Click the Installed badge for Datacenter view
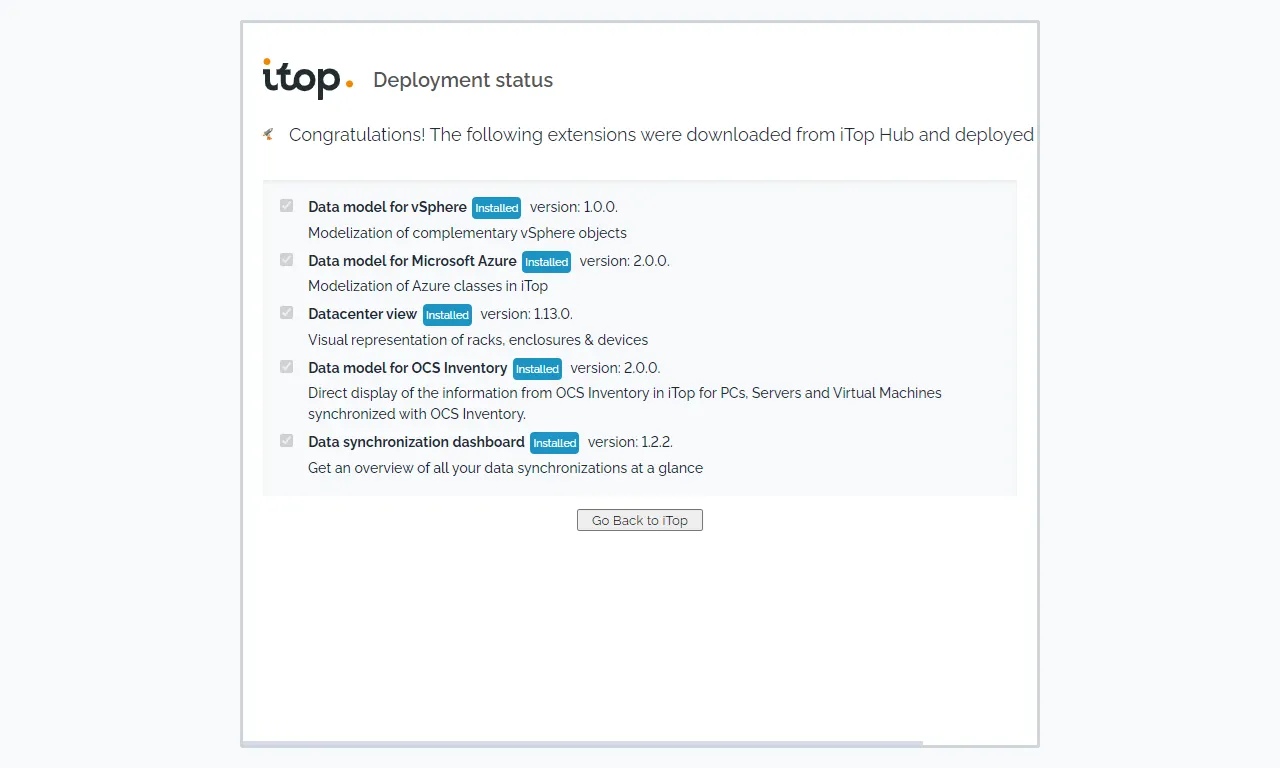This screenshot has height=768, width=1280. click(447, 315)
